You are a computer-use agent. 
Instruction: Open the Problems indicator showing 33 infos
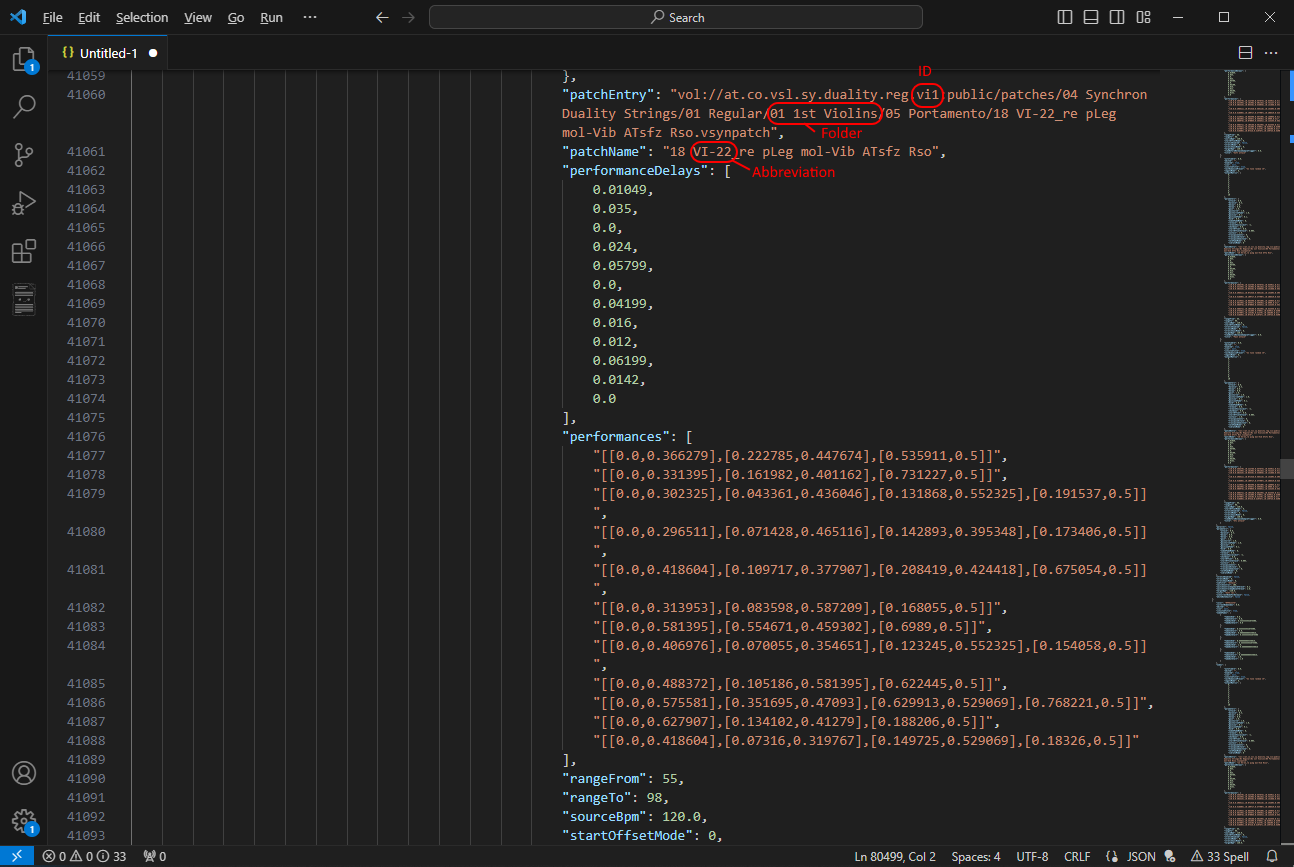[x=84, y=857]
